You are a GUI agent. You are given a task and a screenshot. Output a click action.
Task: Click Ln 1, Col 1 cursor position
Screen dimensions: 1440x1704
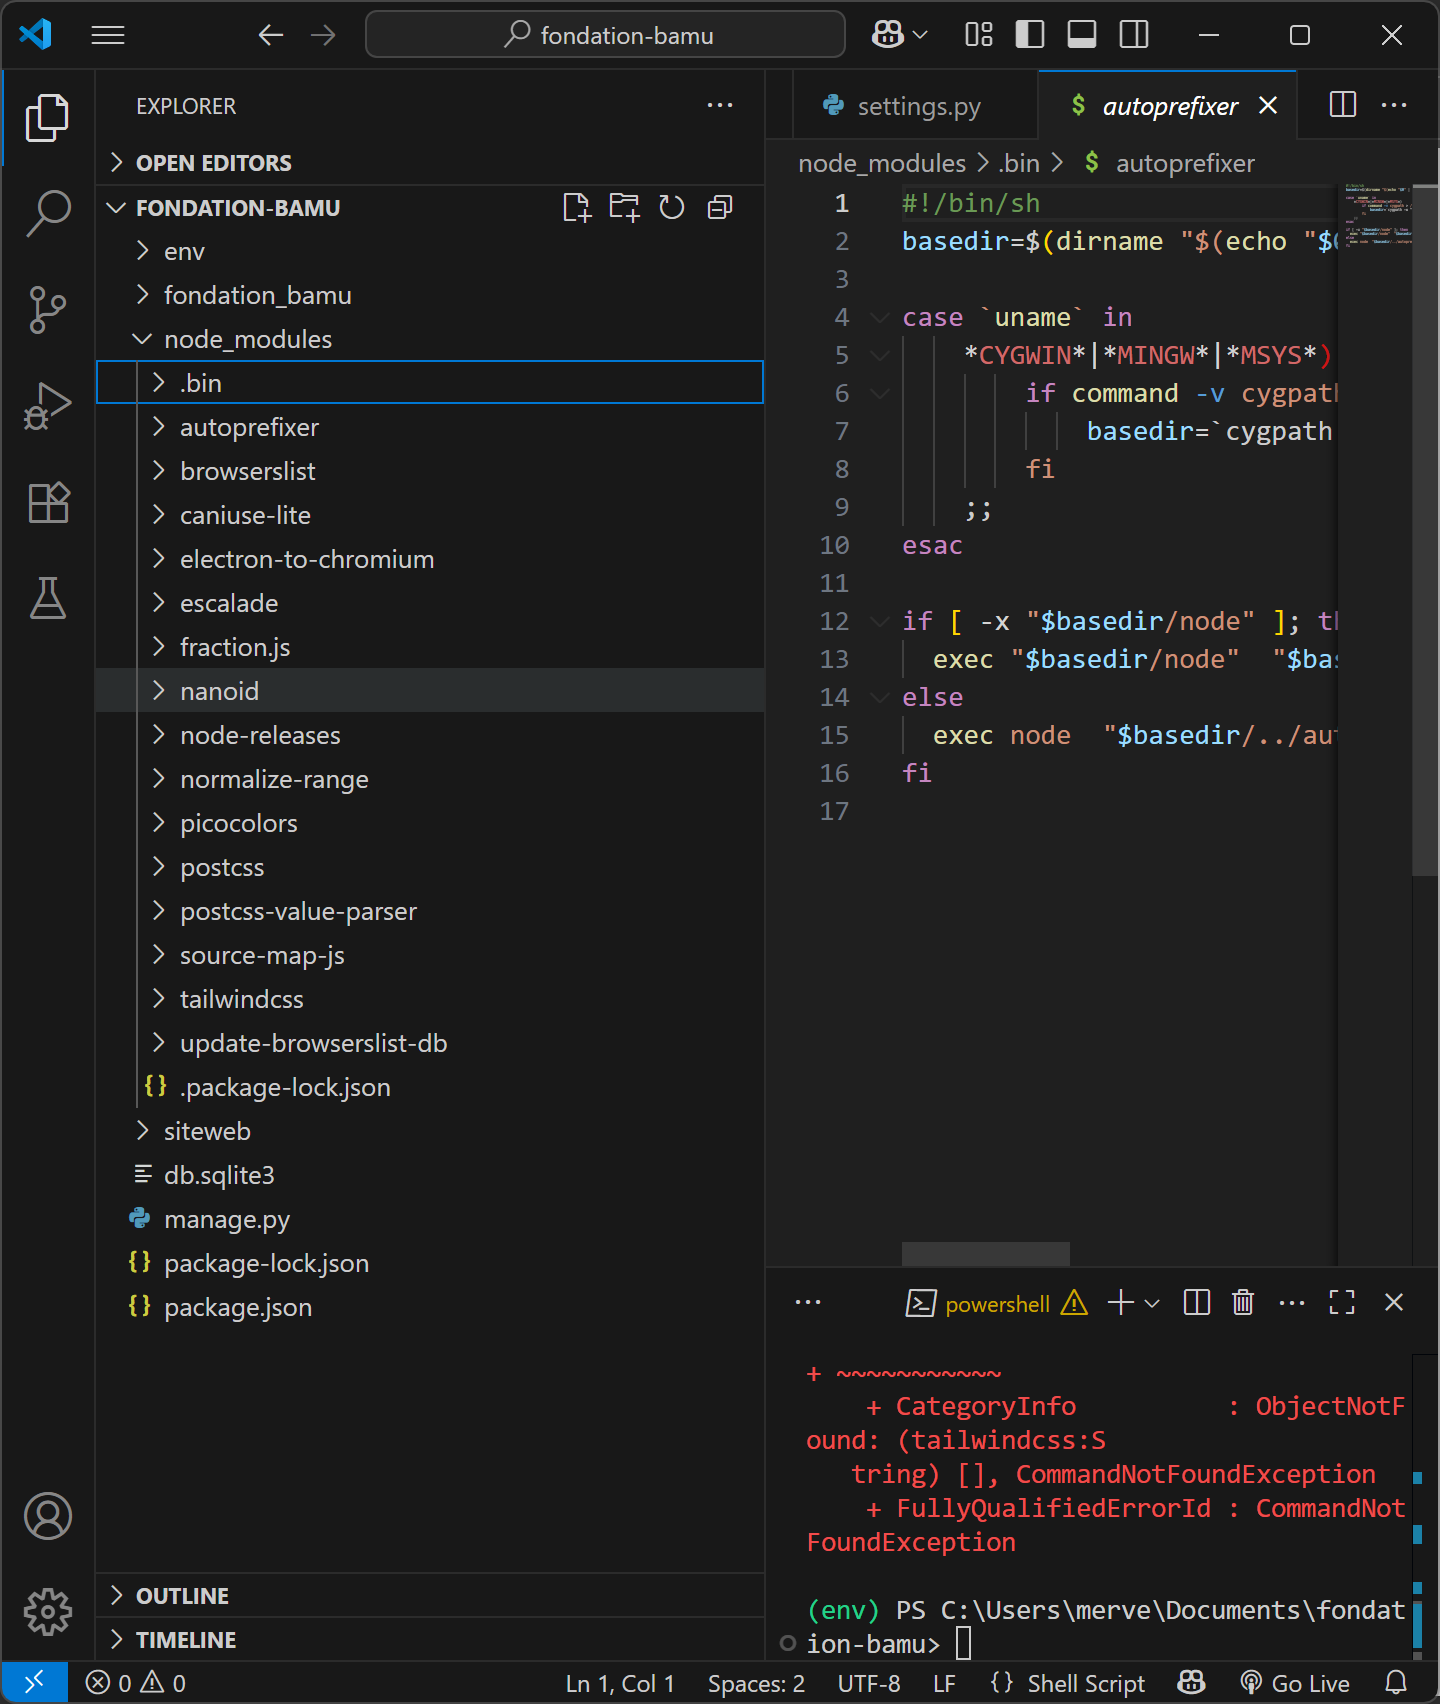[620, 1683]
